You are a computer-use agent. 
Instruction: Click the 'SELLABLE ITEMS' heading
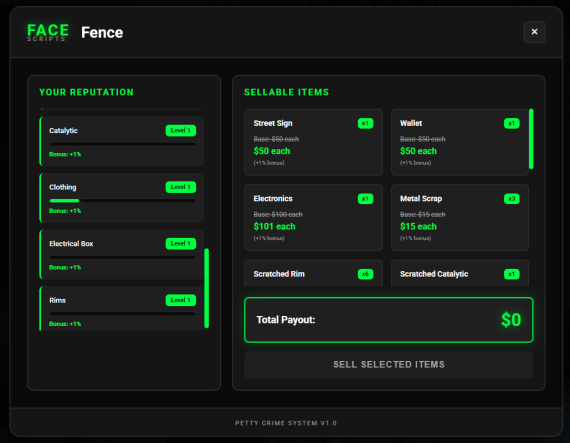pos(286,92)
